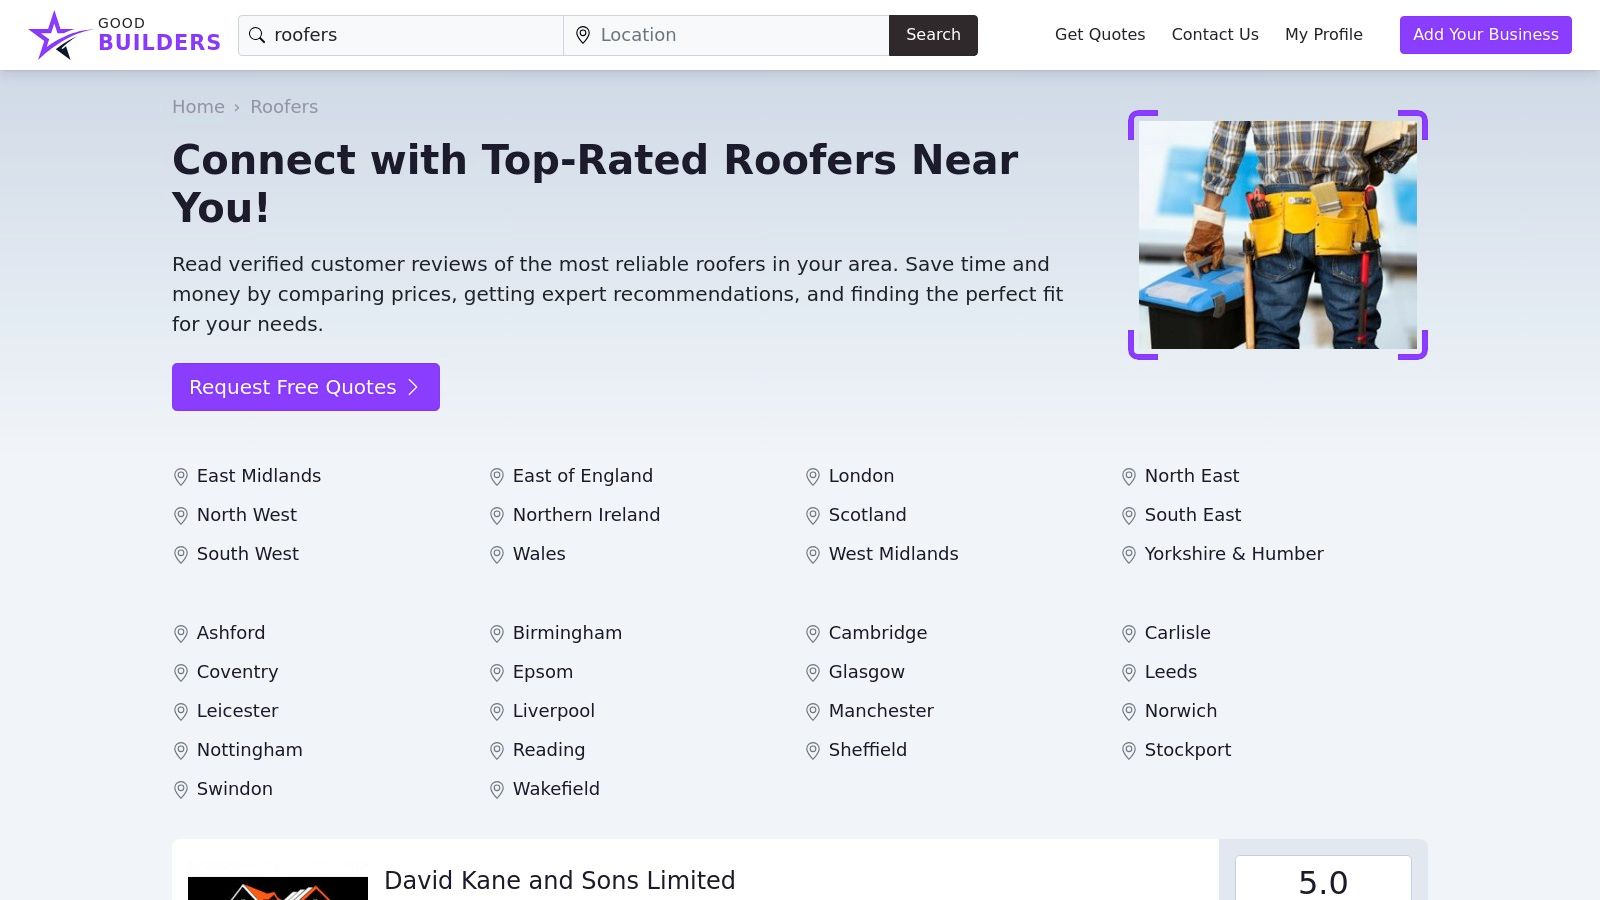Click the pin icon beside Yorkshire & Humber
The image size is (1600, 900).
pos(1129,554)
